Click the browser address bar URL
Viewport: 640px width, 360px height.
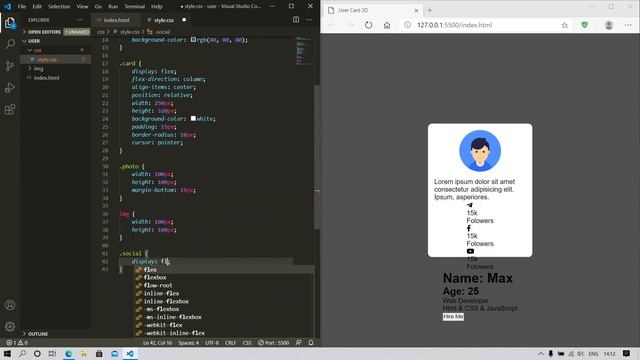(x=454, y=25)
